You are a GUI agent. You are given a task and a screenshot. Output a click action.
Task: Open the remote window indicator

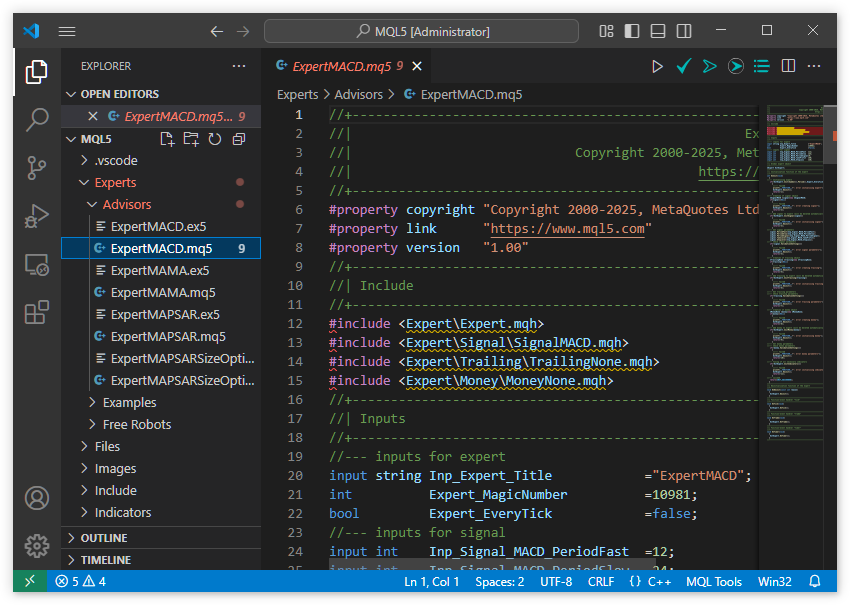click(x=30, y=581)
